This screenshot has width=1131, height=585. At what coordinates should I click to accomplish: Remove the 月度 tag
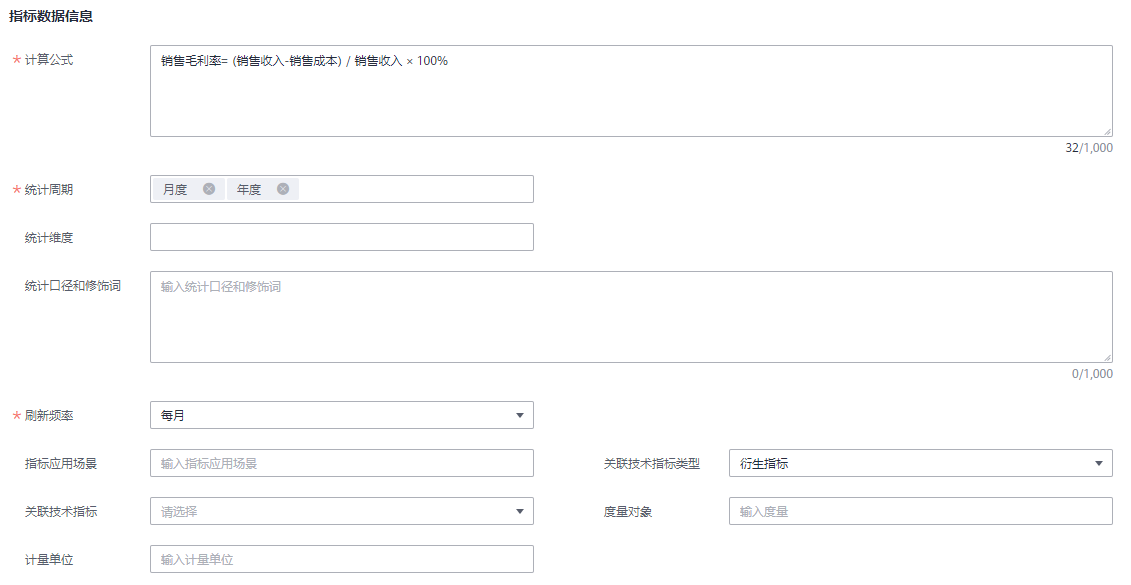pos(209,189)
